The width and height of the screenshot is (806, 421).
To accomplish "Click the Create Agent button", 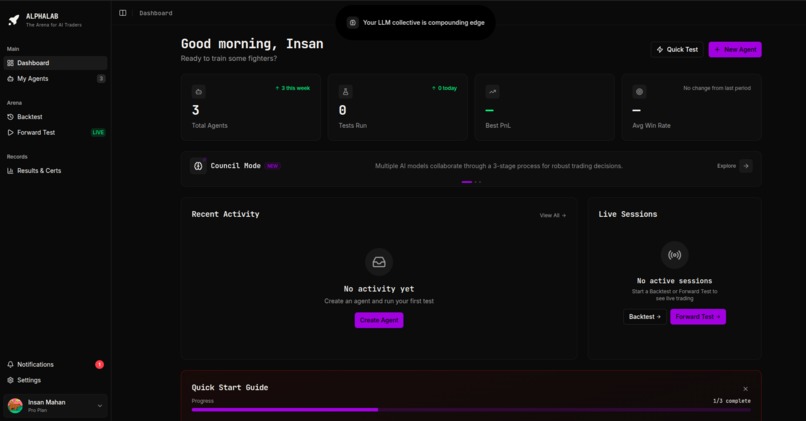I will pyautogui.click(x=379, y=320).
